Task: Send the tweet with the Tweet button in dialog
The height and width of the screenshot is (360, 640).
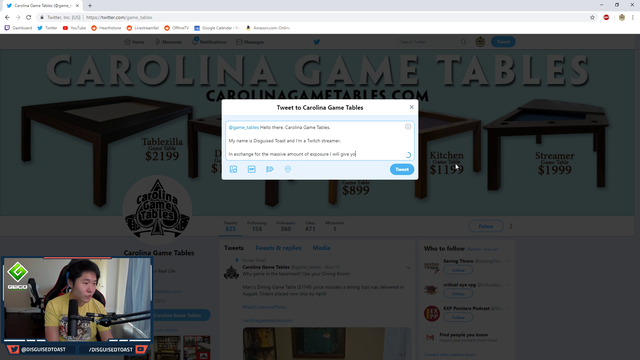Action: pos(402,169)
